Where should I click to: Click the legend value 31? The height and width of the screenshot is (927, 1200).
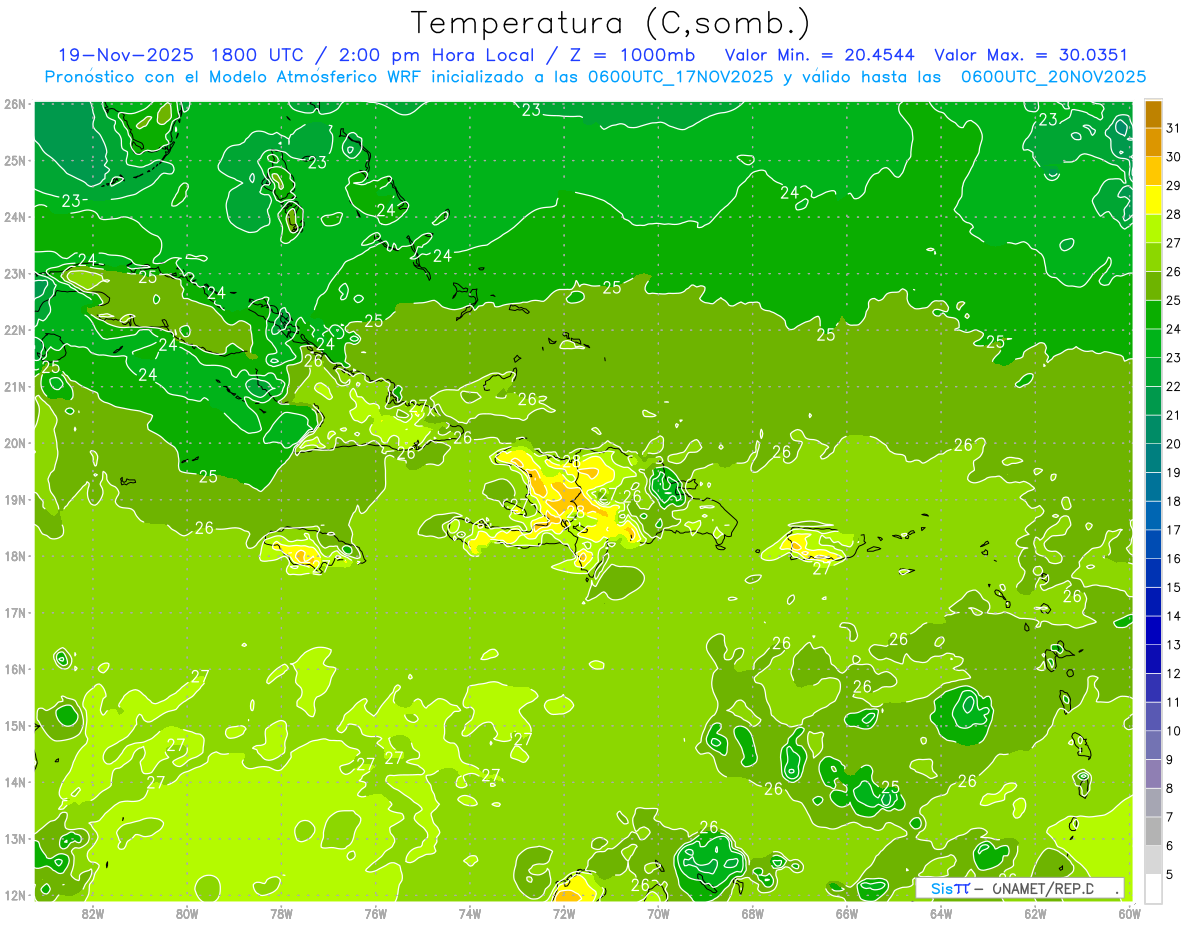click(x=1173, y=128)
